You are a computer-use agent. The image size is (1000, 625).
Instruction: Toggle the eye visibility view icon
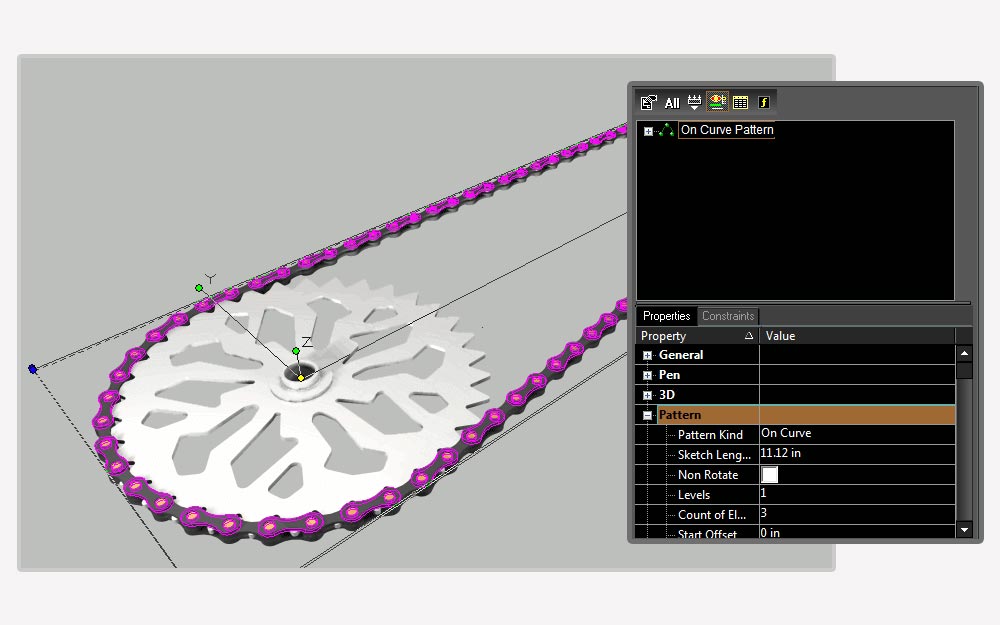pyautogui.click(x=717, y=101)
